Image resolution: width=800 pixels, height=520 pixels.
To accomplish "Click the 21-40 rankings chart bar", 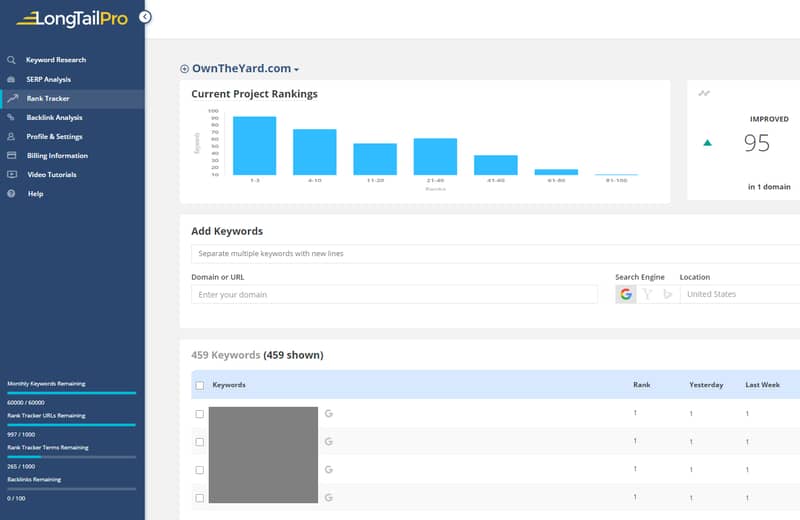I will coord(435,157).
